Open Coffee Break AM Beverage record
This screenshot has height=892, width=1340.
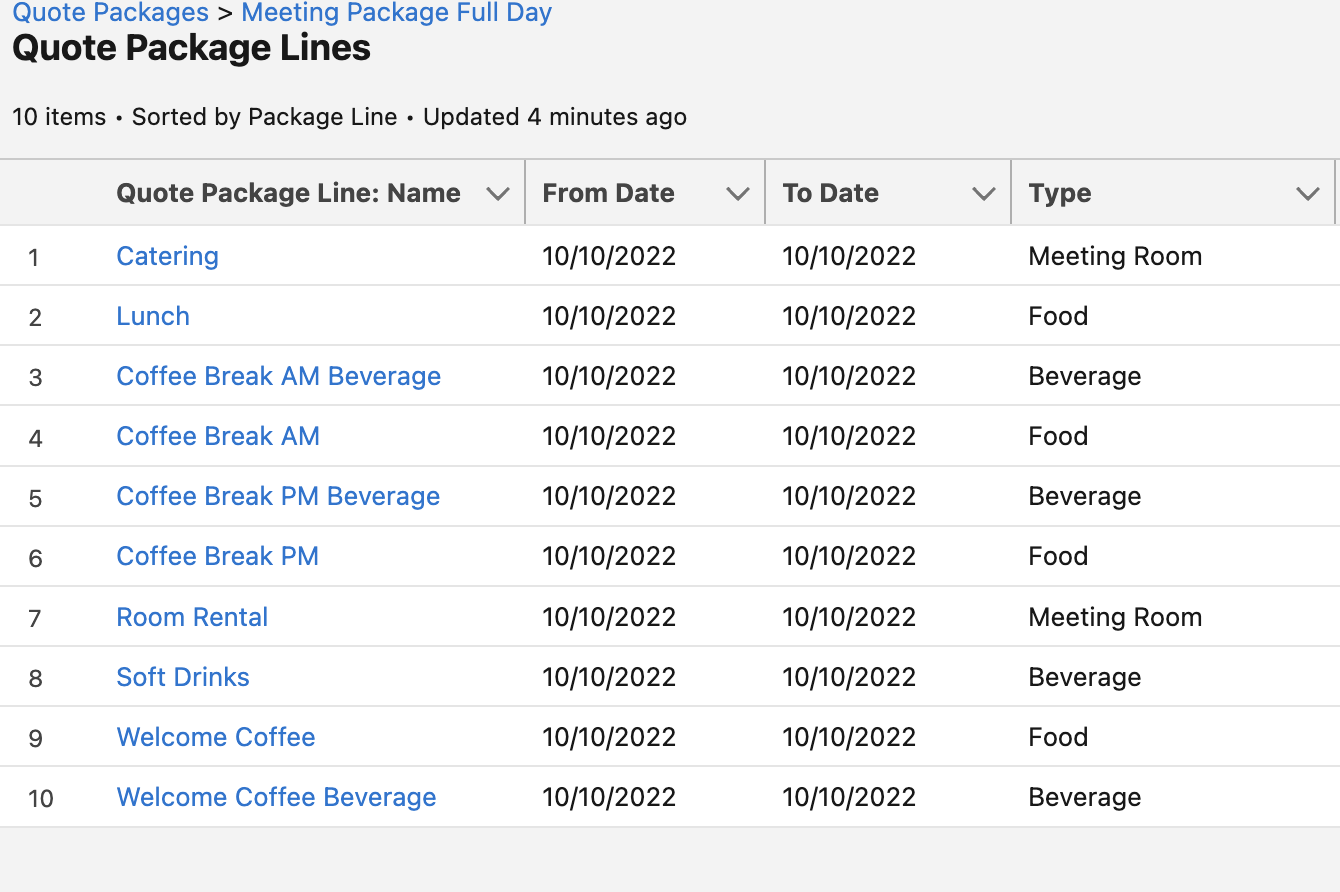pyautogui.click(x=278, y=376)
